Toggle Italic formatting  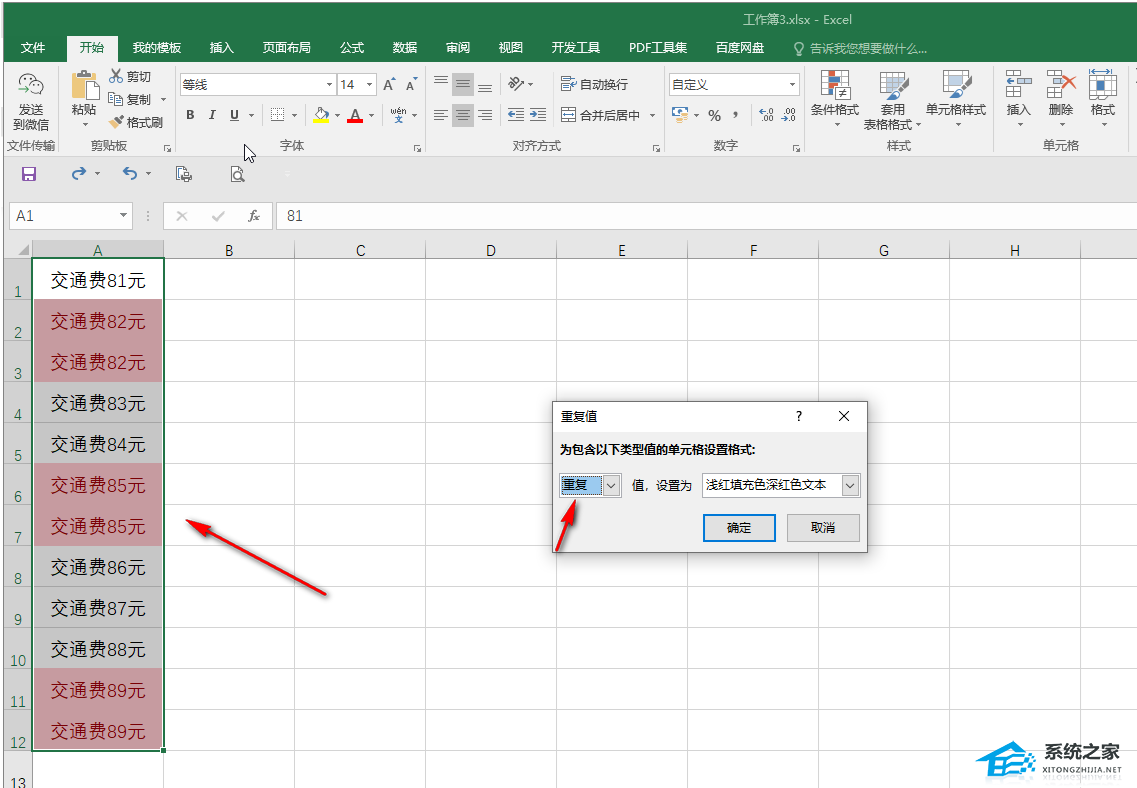(212, 116)
